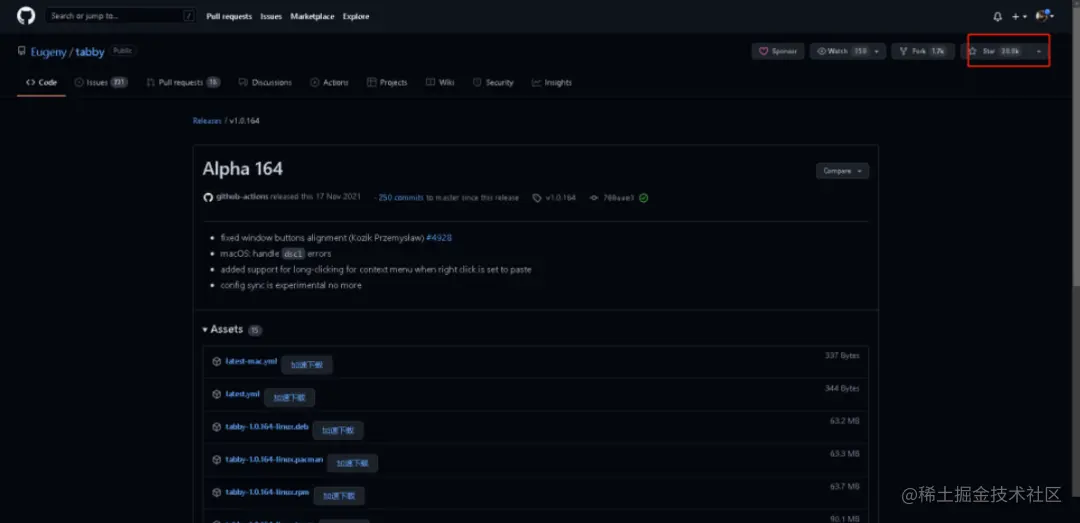The image size is (1080, 523).
Task: Open the tabby repository link
Action: tap(91, 52)
